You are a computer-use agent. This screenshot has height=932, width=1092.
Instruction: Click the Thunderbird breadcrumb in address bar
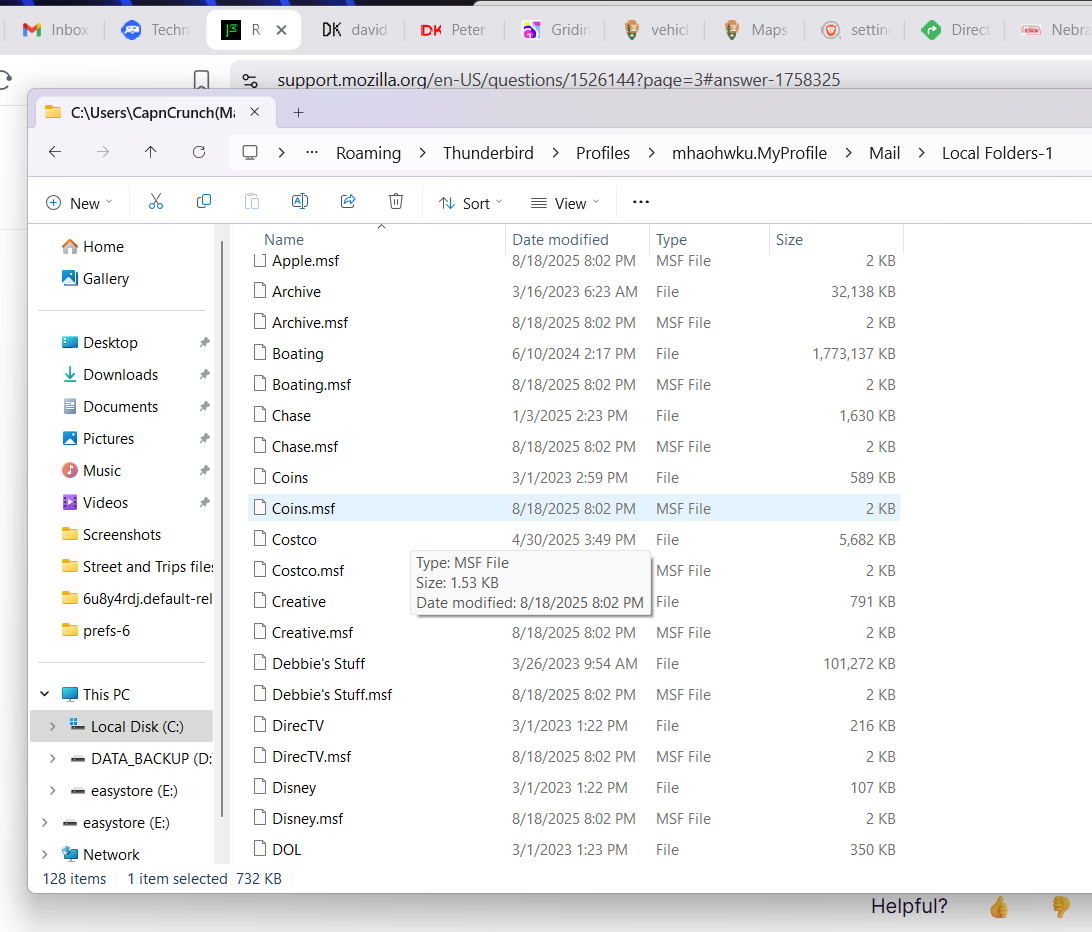tap(488, 153)
